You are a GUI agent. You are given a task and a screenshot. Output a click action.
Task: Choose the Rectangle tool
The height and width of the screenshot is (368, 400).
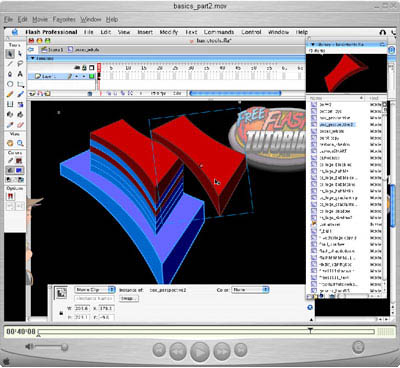point(20,84)
